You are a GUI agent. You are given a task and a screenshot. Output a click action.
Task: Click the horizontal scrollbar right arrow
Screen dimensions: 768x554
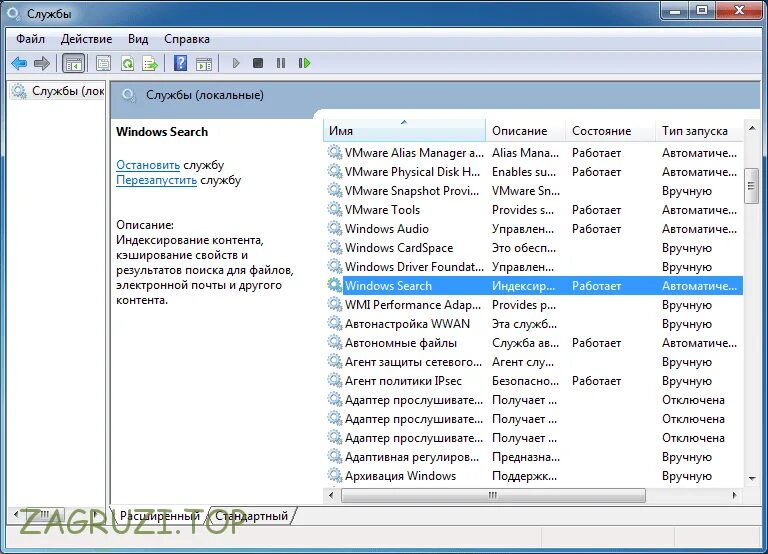tap(734, 495)
